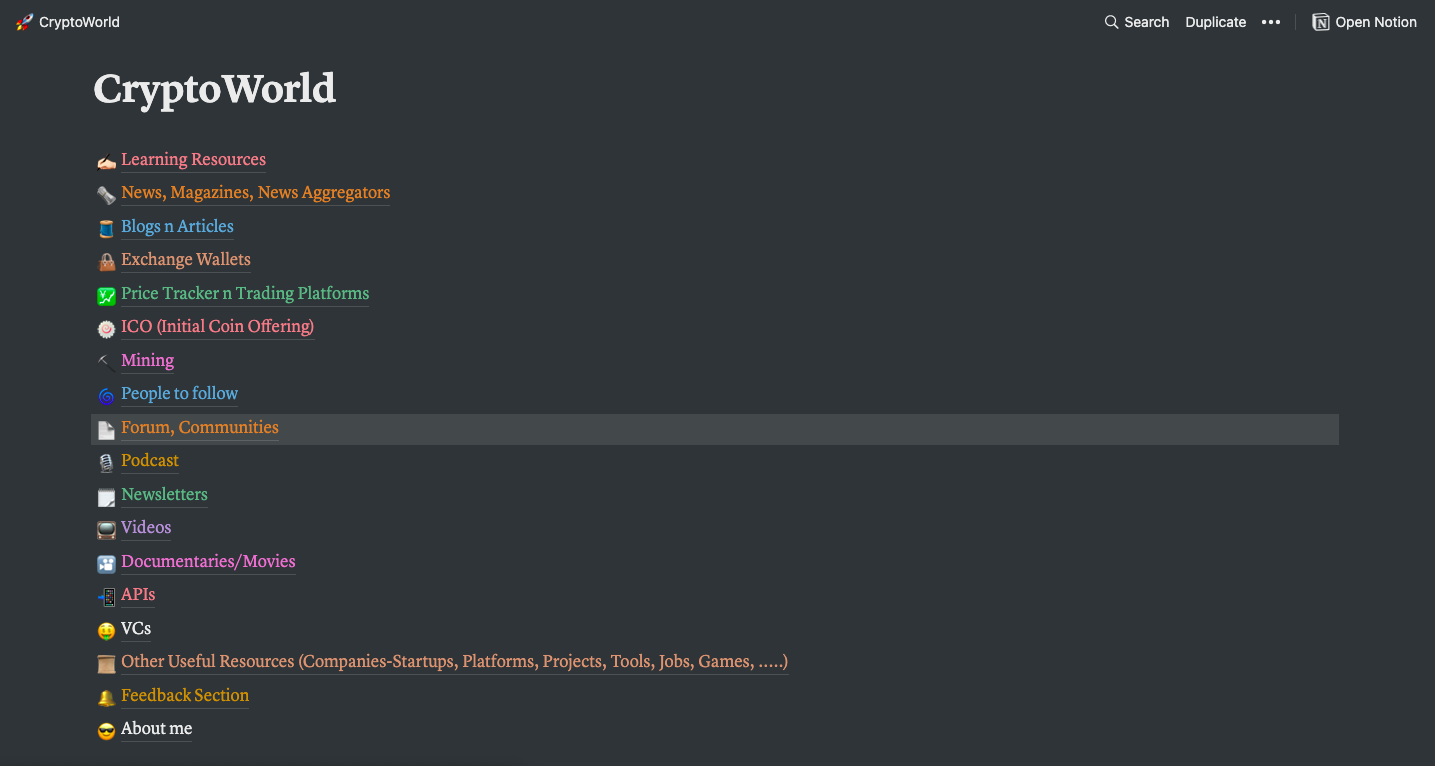
Task: Open the Learning Resources page
Action: (193, 160)
